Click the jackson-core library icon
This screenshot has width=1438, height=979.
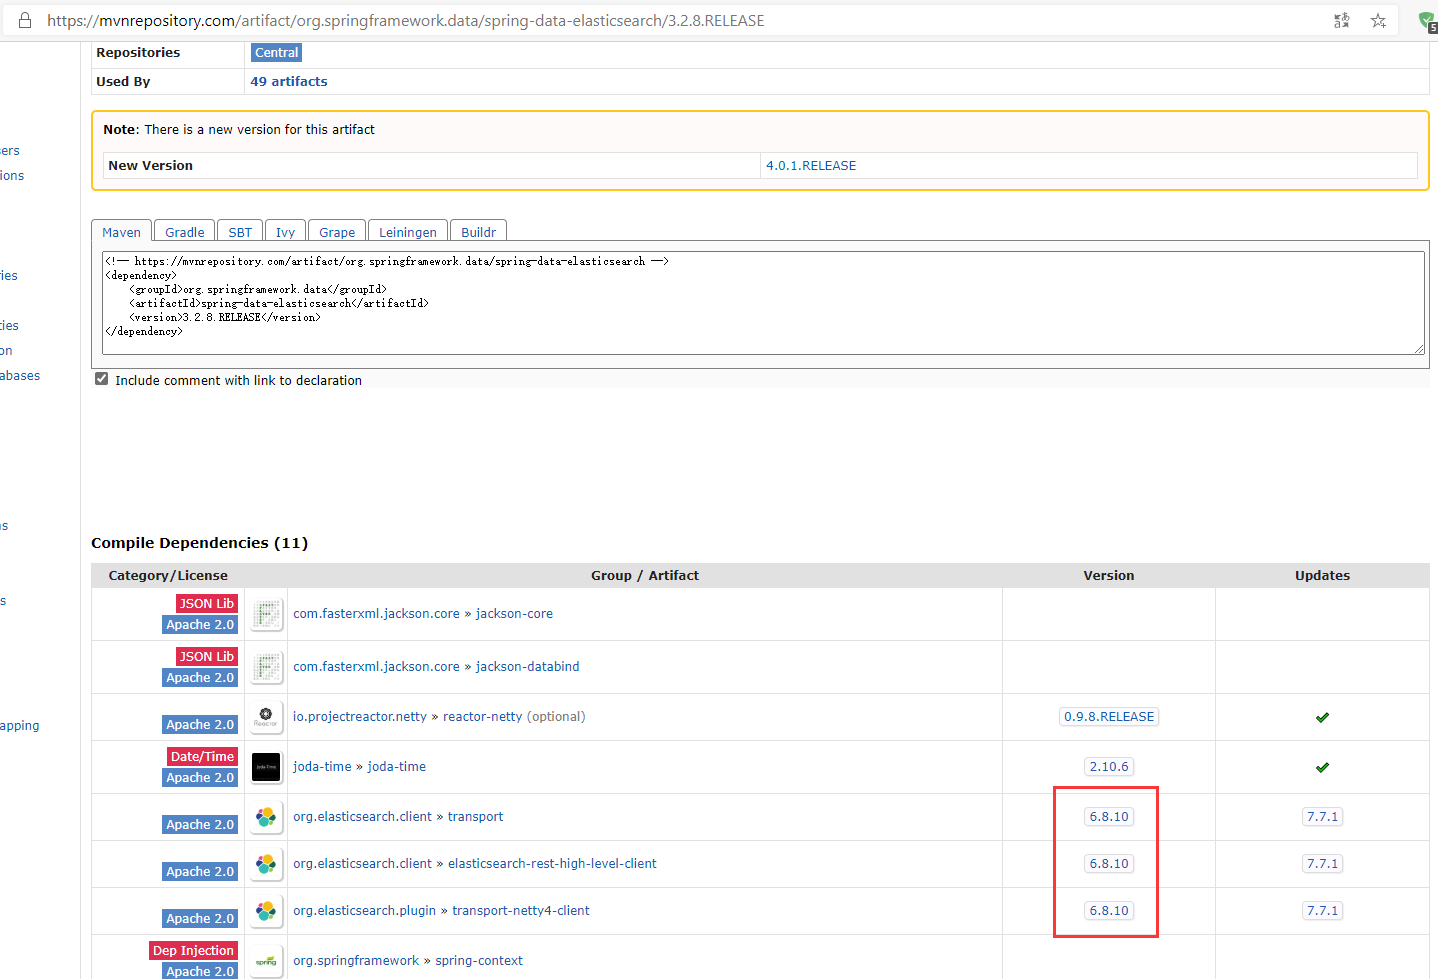(x=266, y=613)
